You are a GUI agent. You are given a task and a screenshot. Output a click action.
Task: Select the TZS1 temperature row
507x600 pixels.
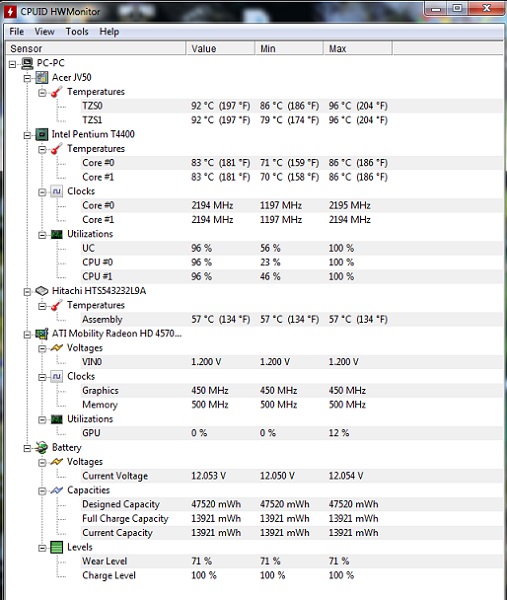pyautogui.click(x=291, y=120)
